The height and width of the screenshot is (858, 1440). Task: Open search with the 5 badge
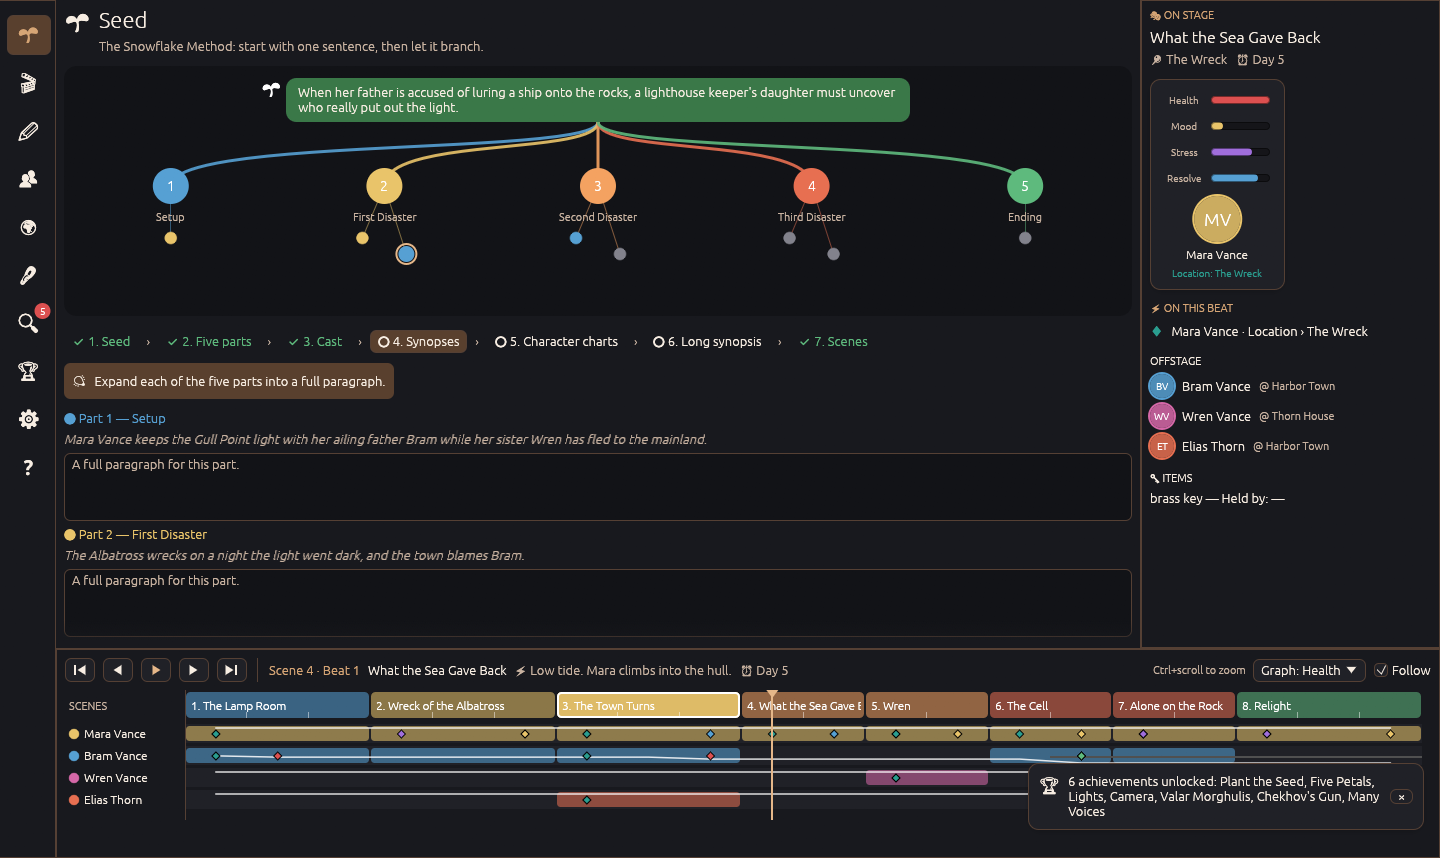click(x=28, y=323)
